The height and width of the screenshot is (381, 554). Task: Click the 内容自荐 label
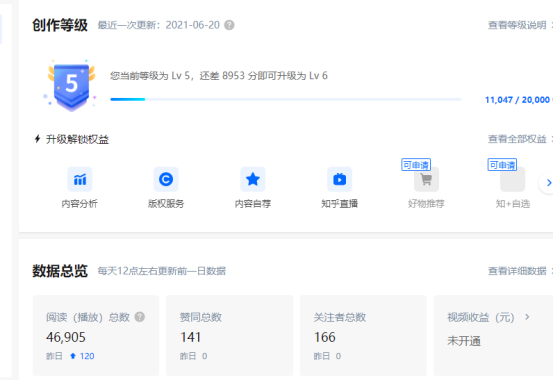[253, 204]
